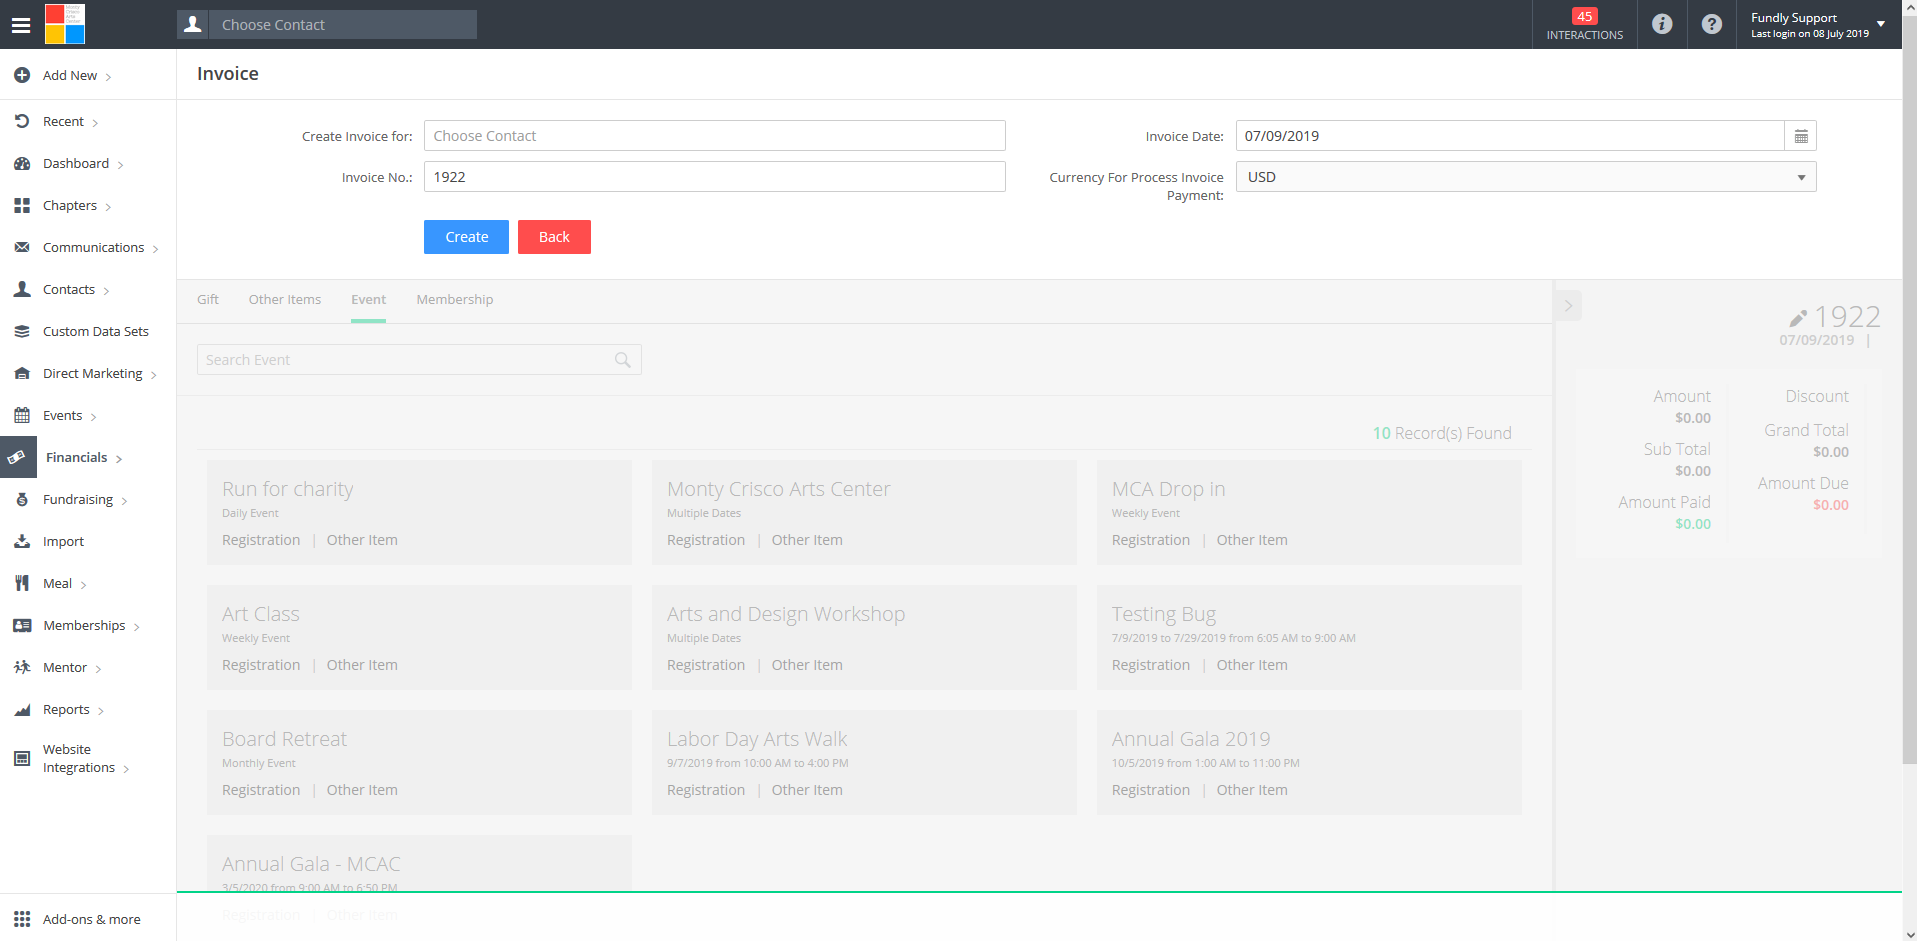The height and width of the screenshot is (941, 1917).
Task: Click the Create Invoice for contact field
Action: pyautogui.click(x=714, y=136)
